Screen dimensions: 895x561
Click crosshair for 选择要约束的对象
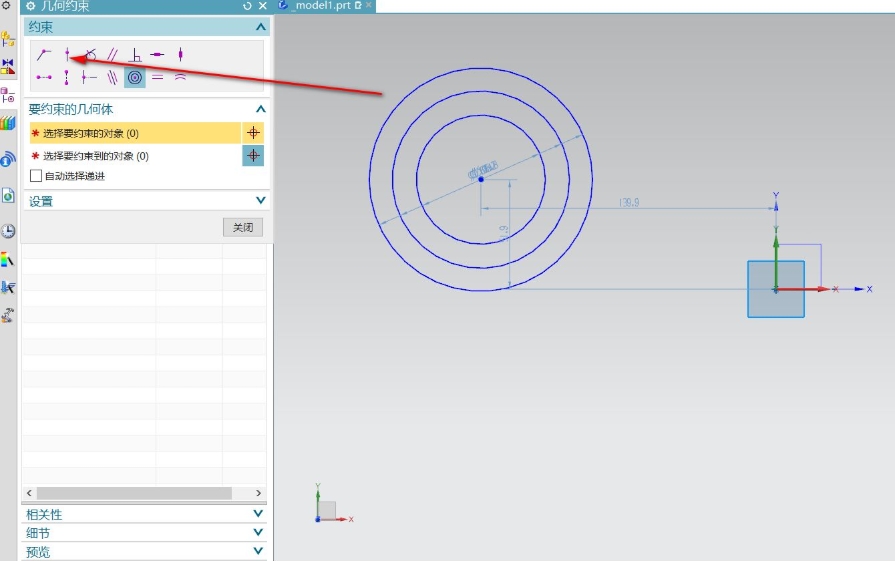click(x=253, y=133)
